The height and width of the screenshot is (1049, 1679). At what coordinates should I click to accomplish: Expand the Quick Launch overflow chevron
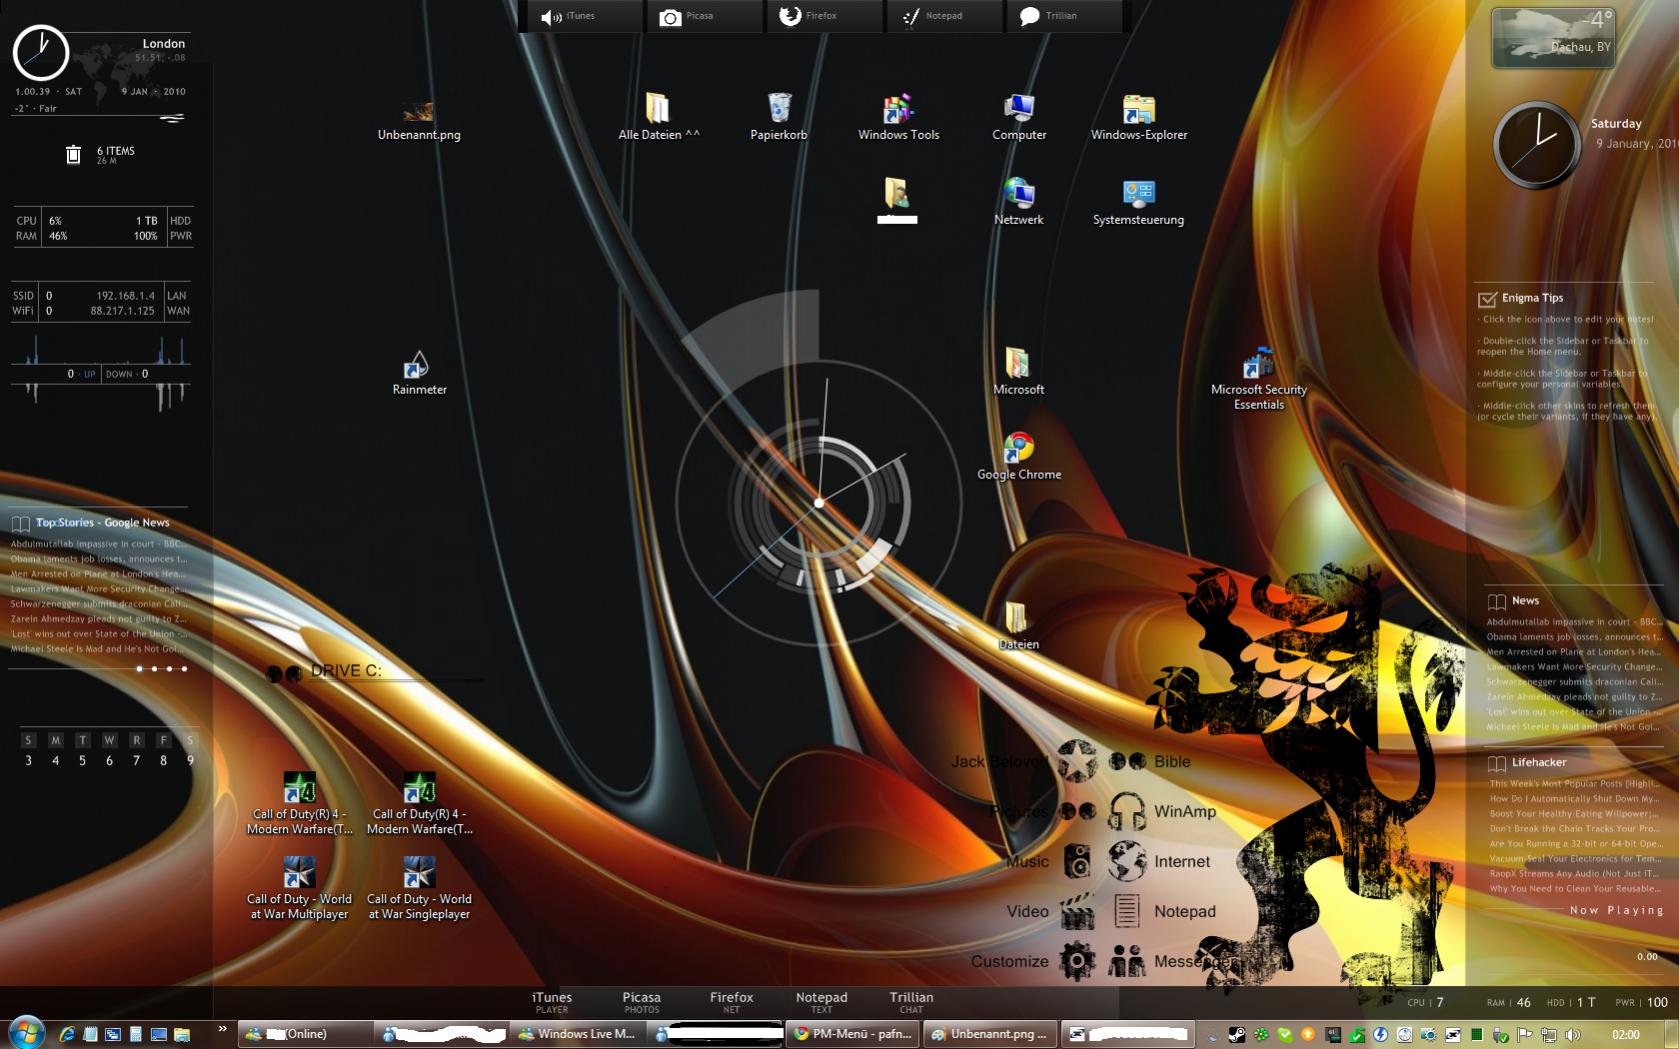coord(222,1028)
